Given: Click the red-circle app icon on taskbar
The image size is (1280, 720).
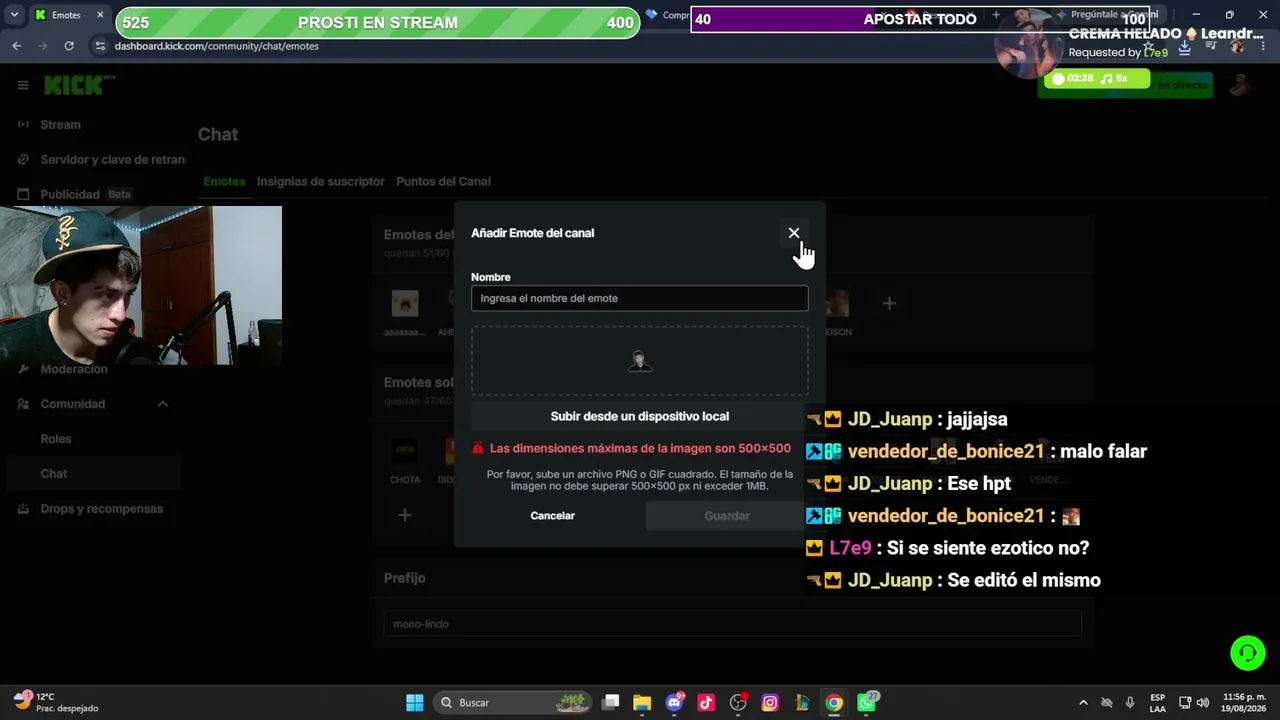Looking at the screenshot, I should (x=738, y=703).
